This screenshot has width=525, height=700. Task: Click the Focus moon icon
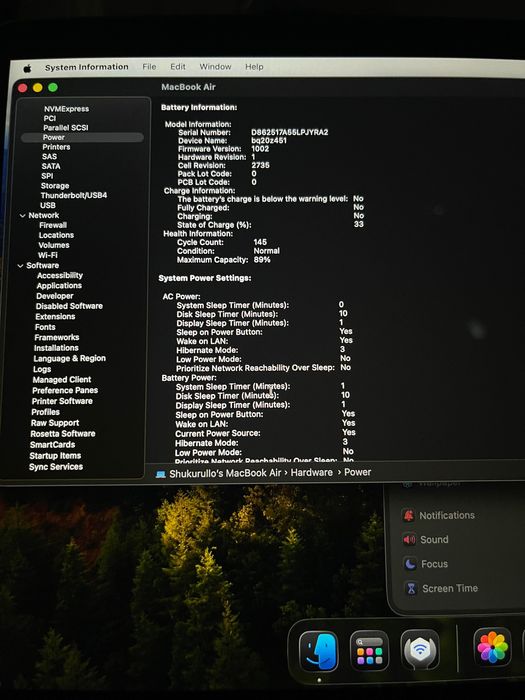tap(410, 564)
